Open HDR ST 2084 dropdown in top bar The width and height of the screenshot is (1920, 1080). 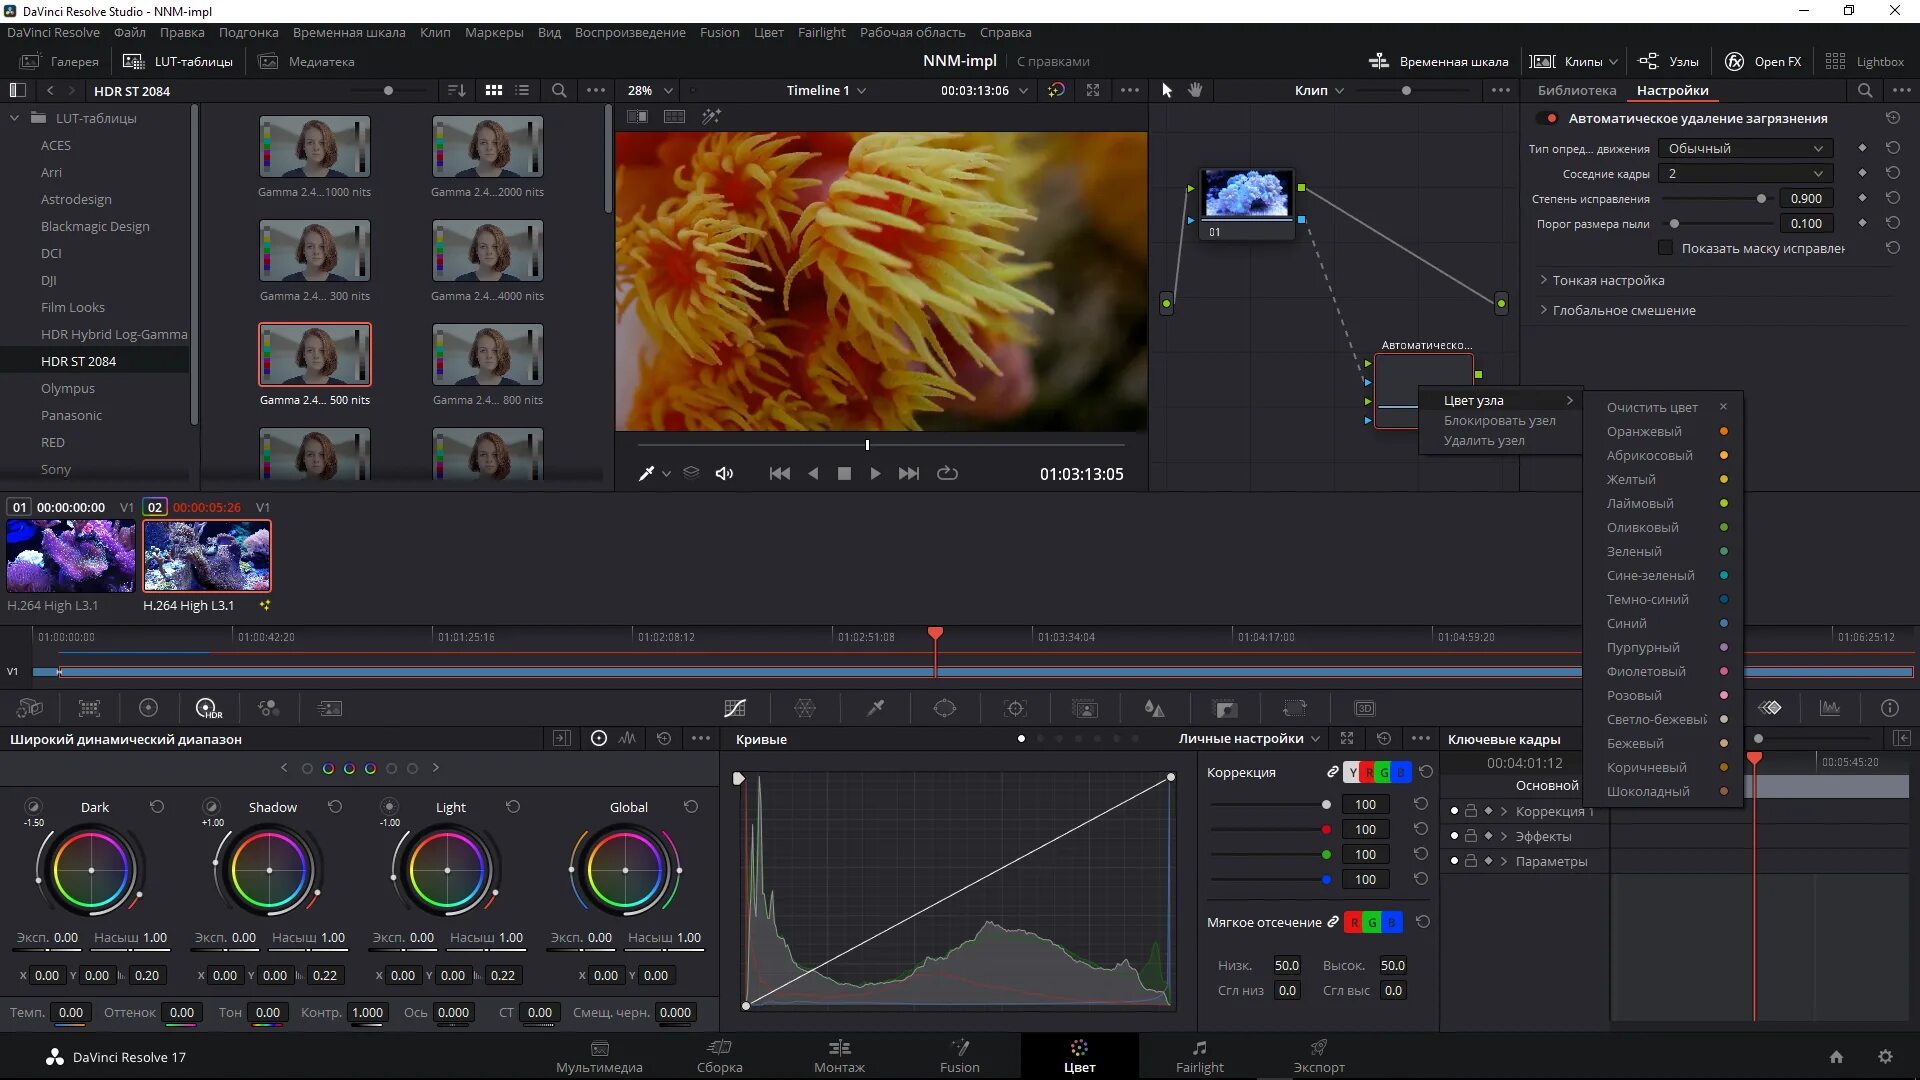(133, 90)
